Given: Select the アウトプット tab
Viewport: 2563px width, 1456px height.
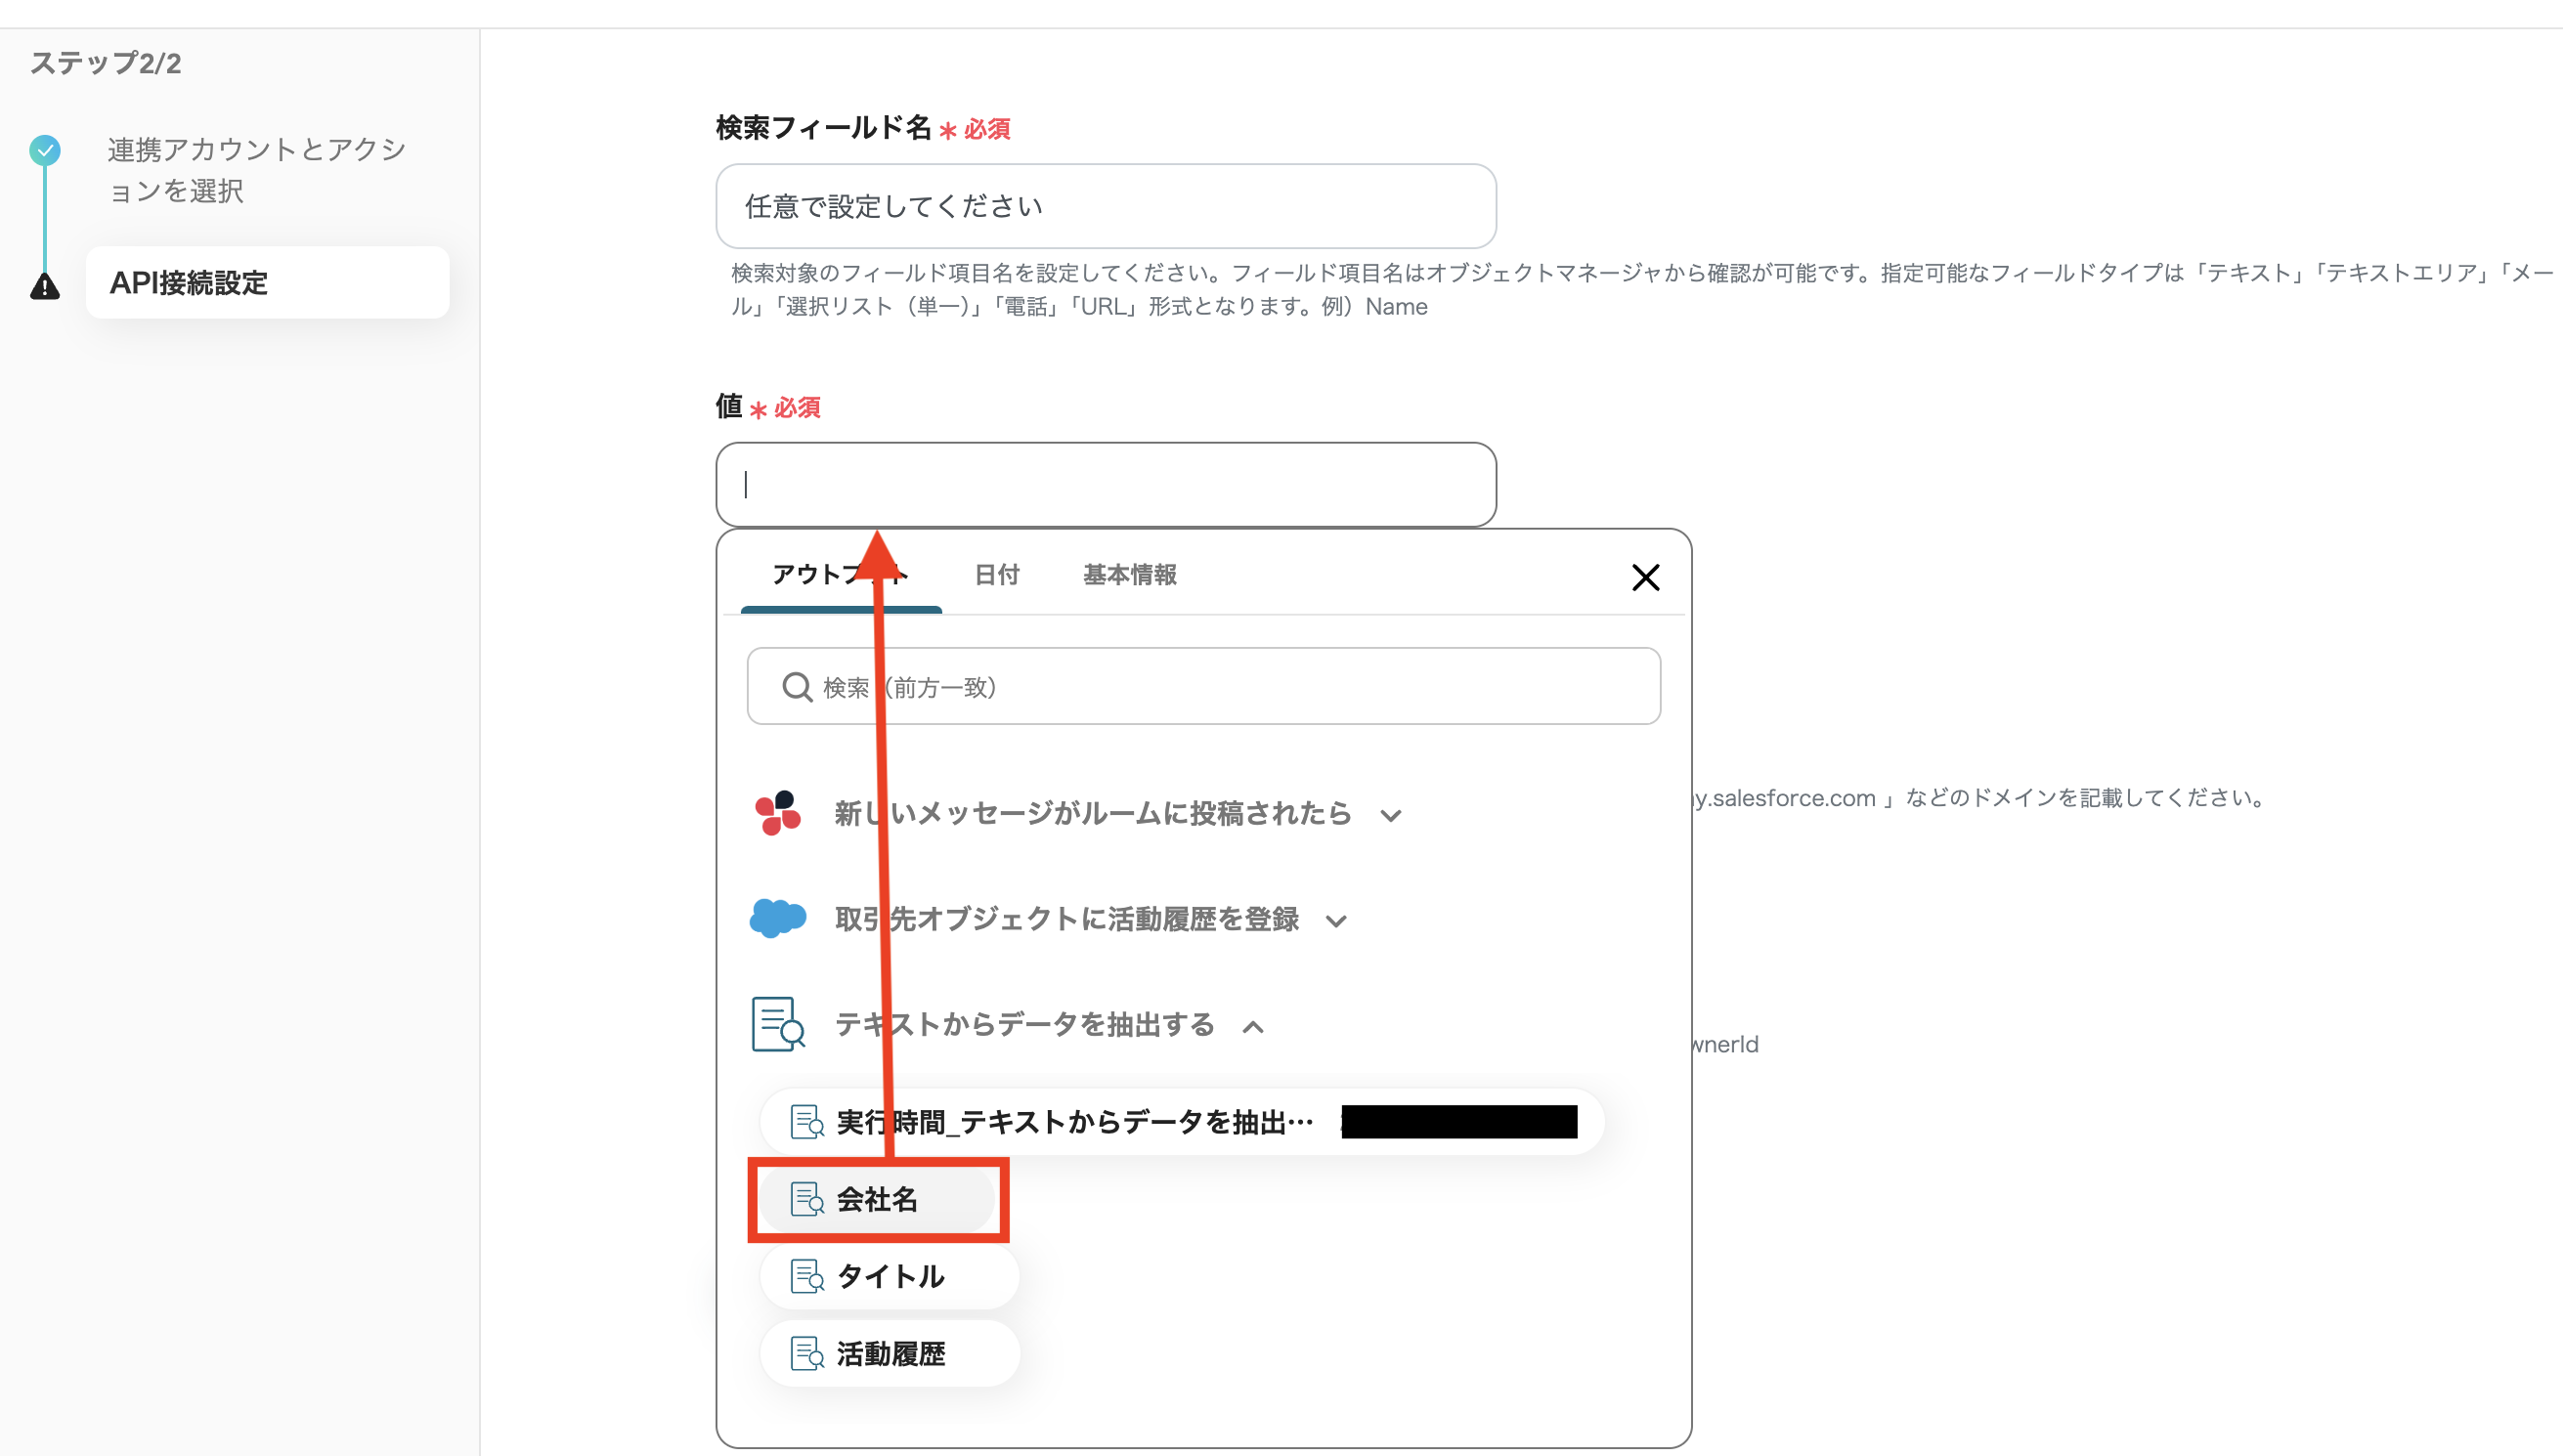Looking at the screenshot, I should (810, 575).
